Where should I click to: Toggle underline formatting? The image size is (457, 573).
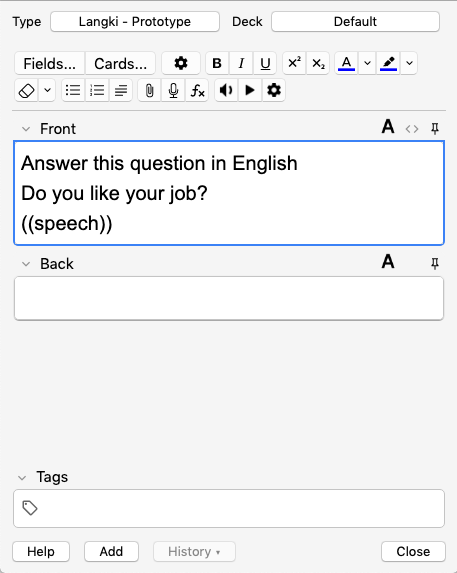pyautogui.click(x=265, y=63)
